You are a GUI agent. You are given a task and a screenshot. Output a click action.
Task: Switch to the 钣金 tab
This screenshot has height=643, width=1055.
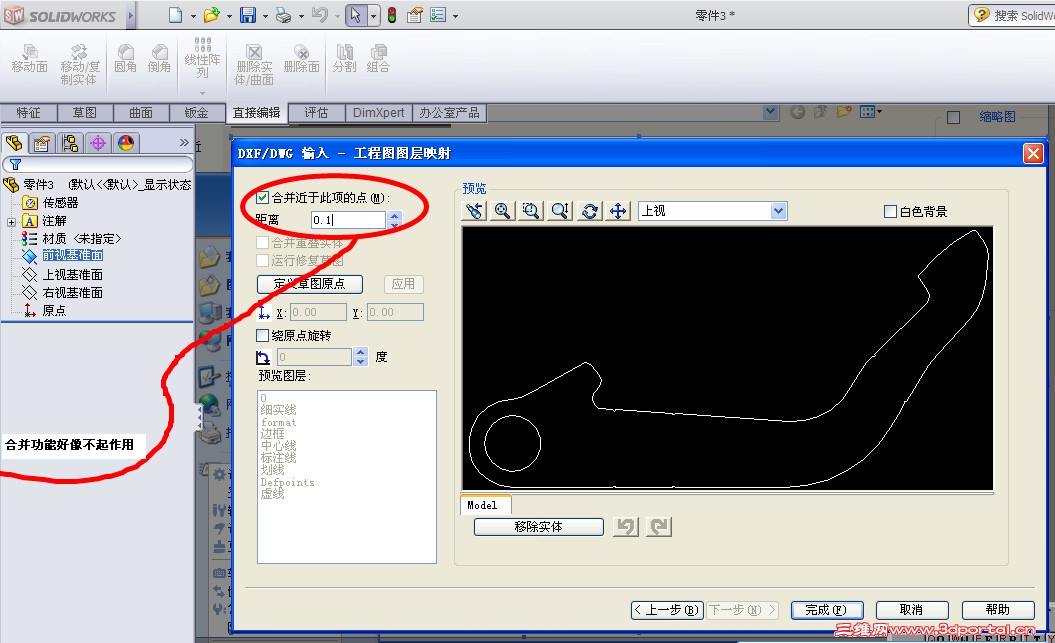tap(196, 113)
